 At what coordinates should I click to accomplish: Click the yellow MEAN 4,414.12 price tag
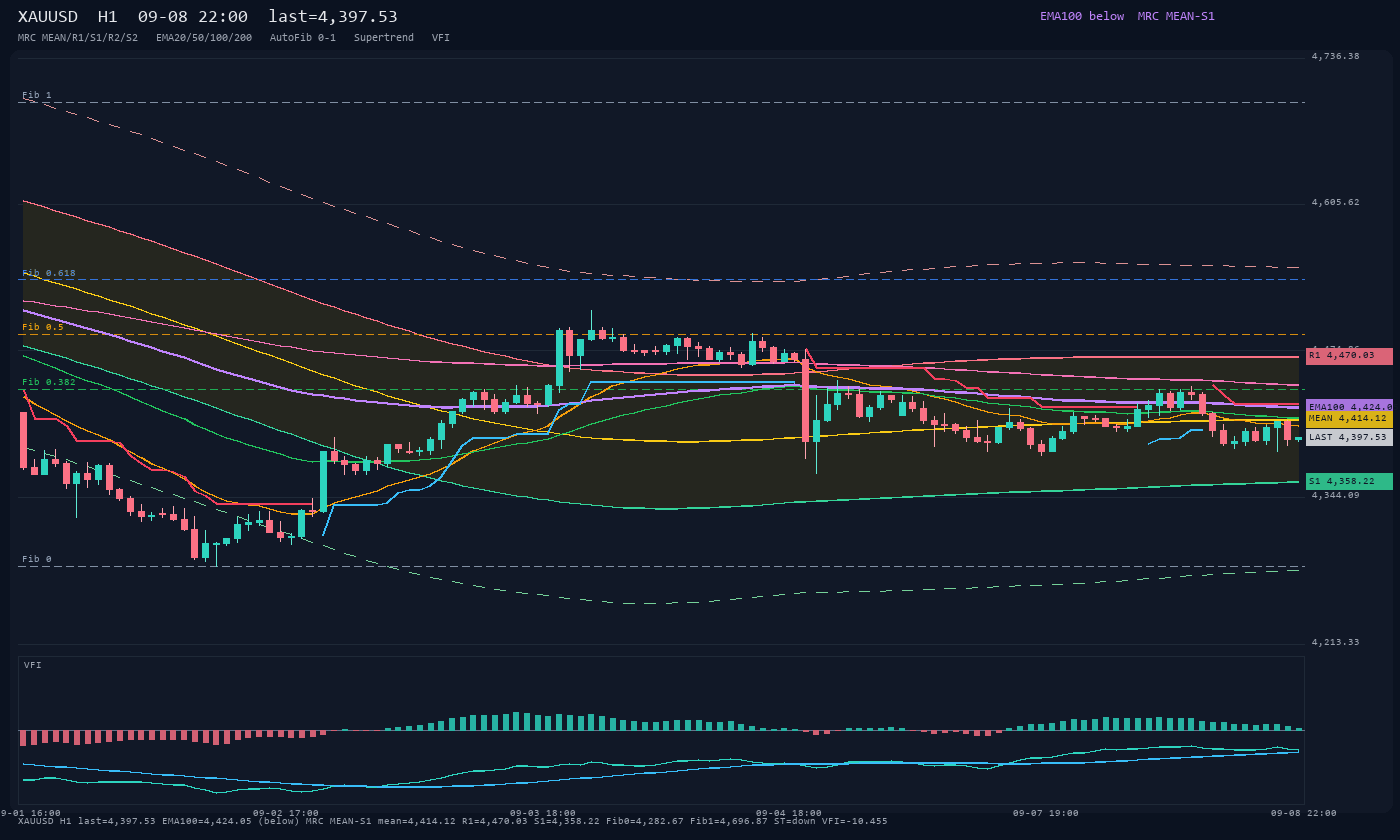point(1349,419)
